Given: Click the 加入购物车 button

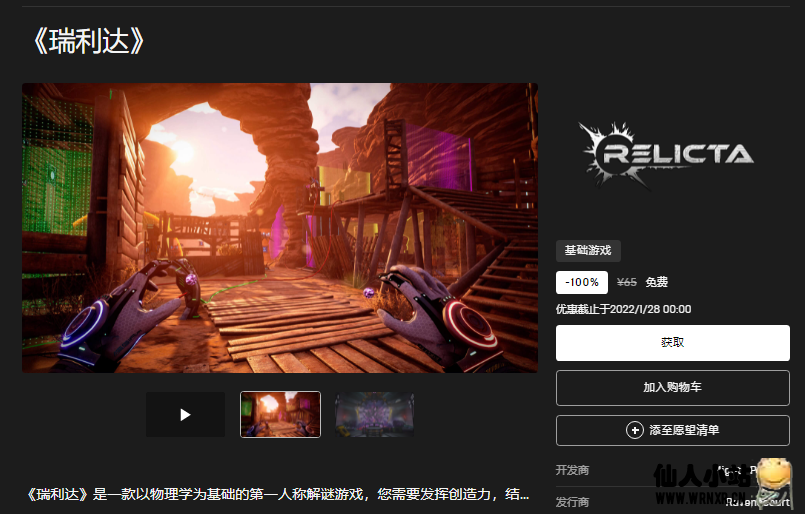Looking at the screenshot, I should pos(673,388).
